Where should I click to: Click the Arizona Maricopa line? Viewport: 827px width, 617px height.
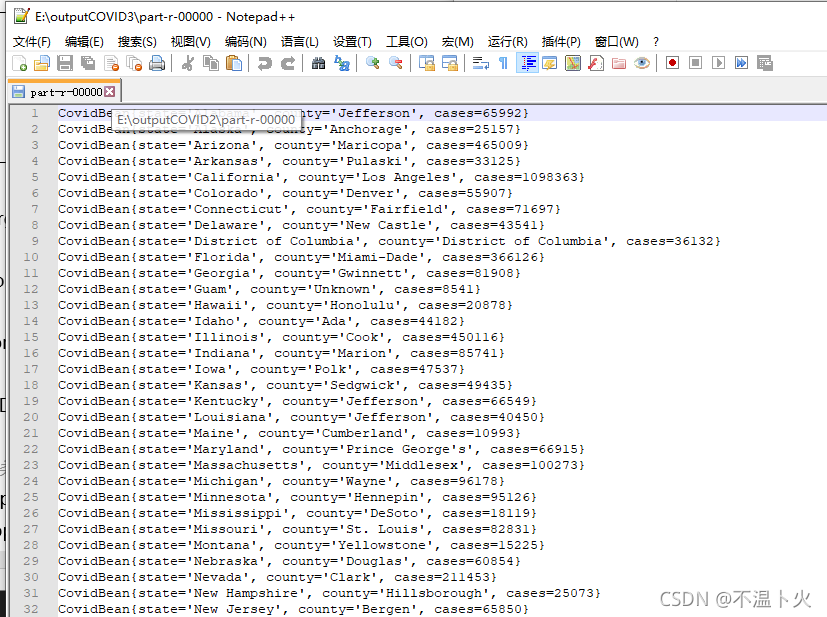click(293, 145)
